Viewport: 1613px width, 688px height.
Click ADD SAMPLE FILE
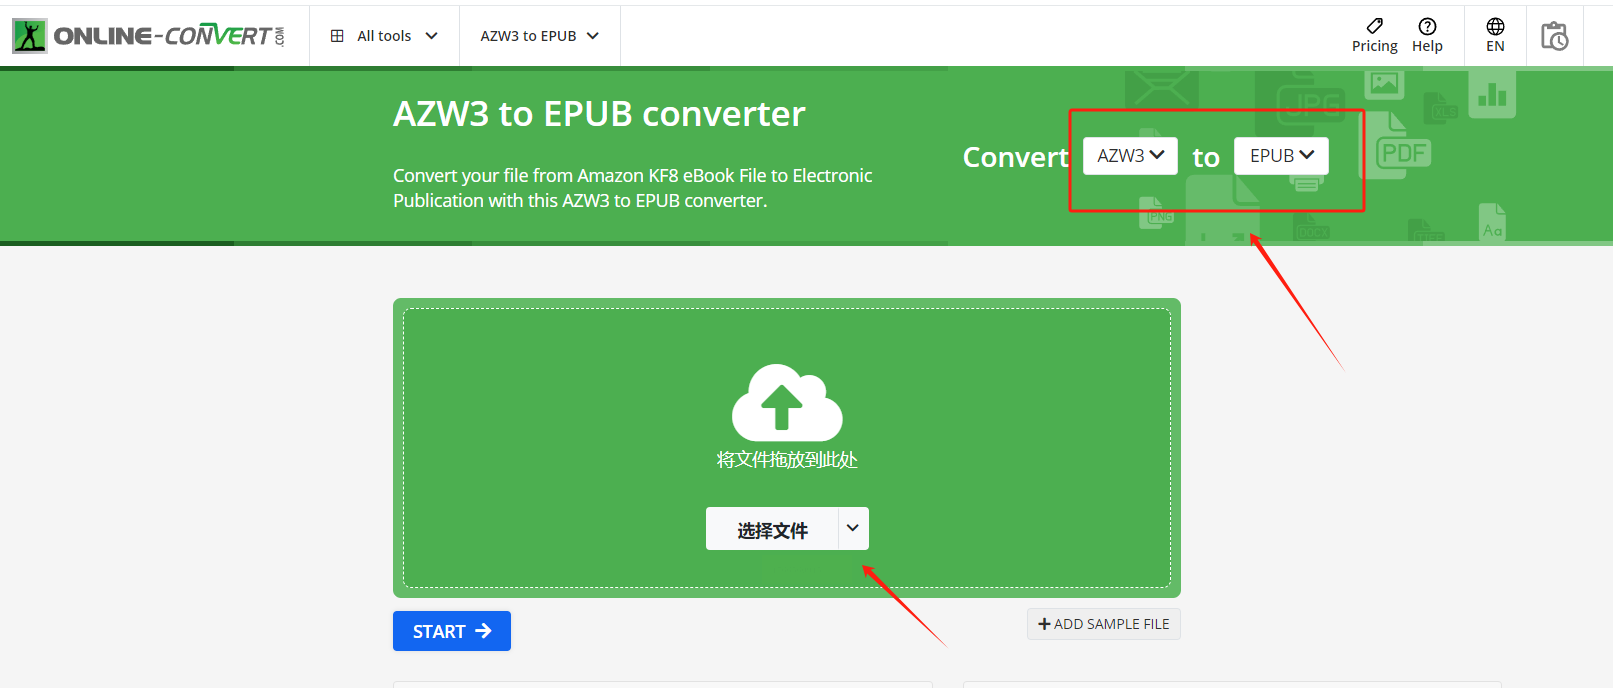(1104, 624)
